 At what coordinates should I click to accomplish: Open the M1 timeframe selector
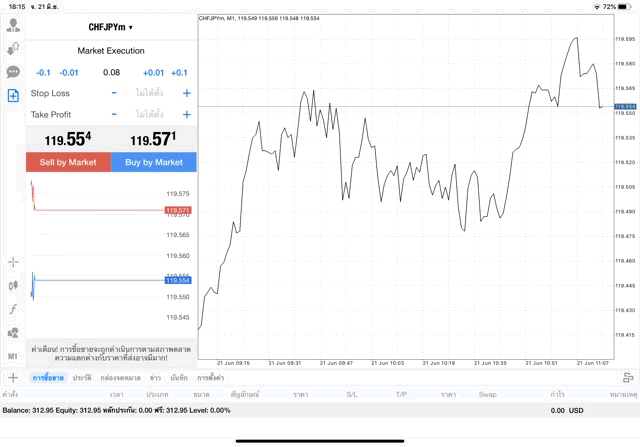click(x=13, y=356)
